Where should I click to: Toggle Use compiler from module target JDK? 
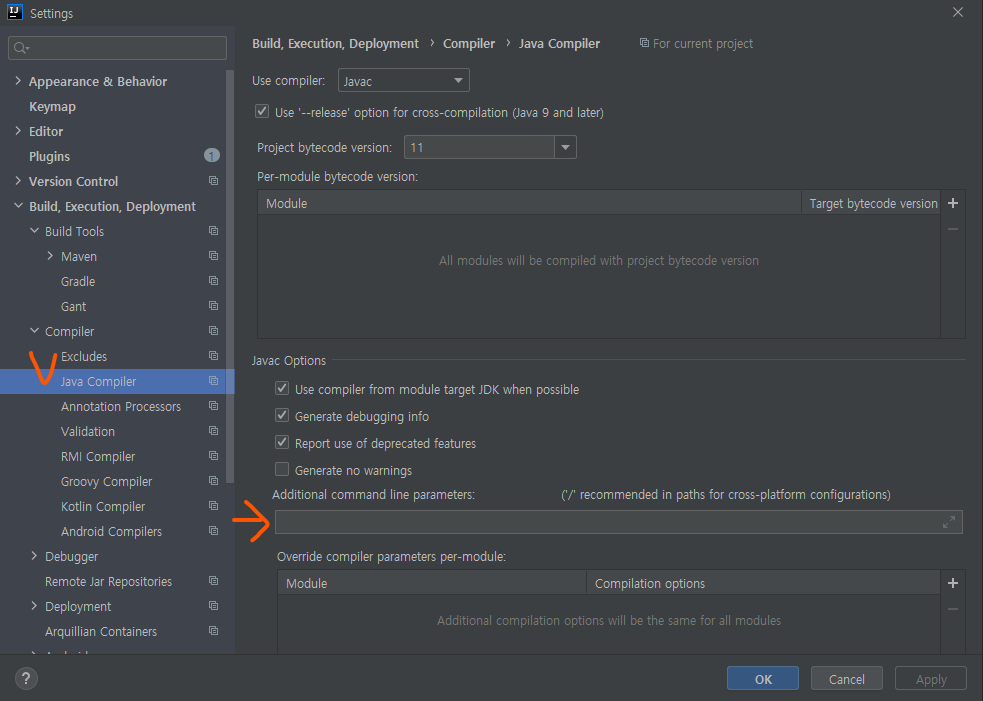pyautogui.click(x=282, y=389)
